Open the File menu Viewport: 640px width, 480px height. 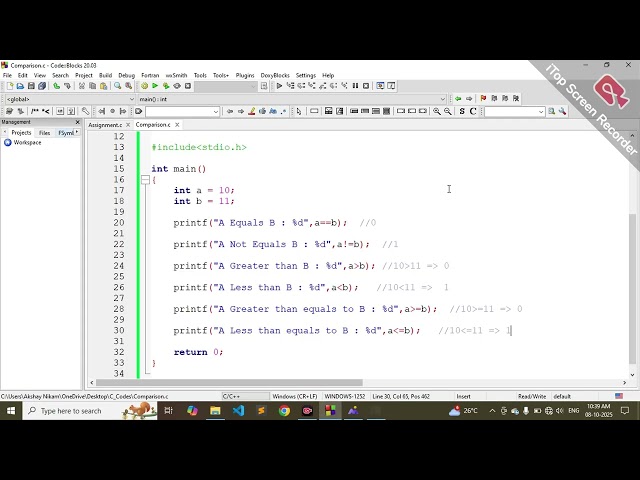click(7, 76)
